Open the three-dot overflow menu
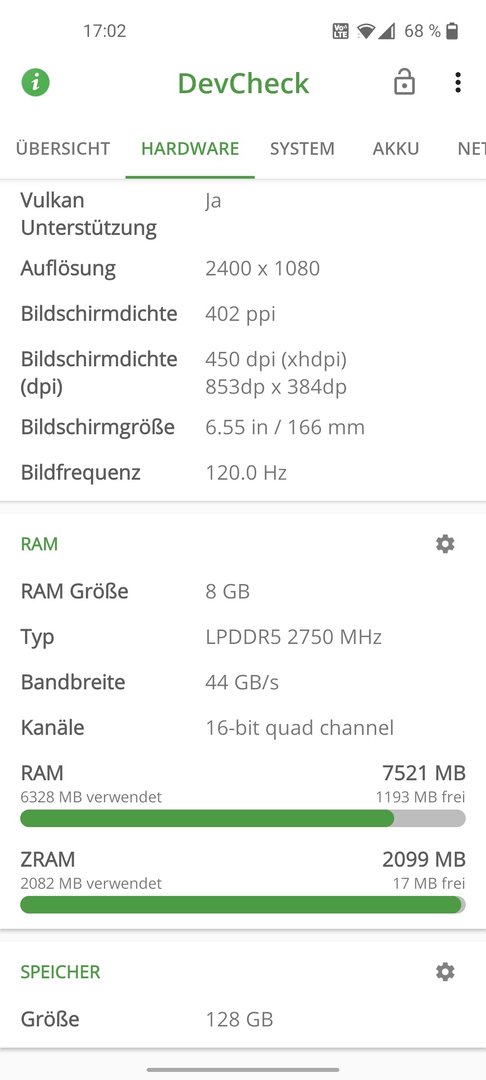Screen dimensions: 486x1080 click(458, 83)
